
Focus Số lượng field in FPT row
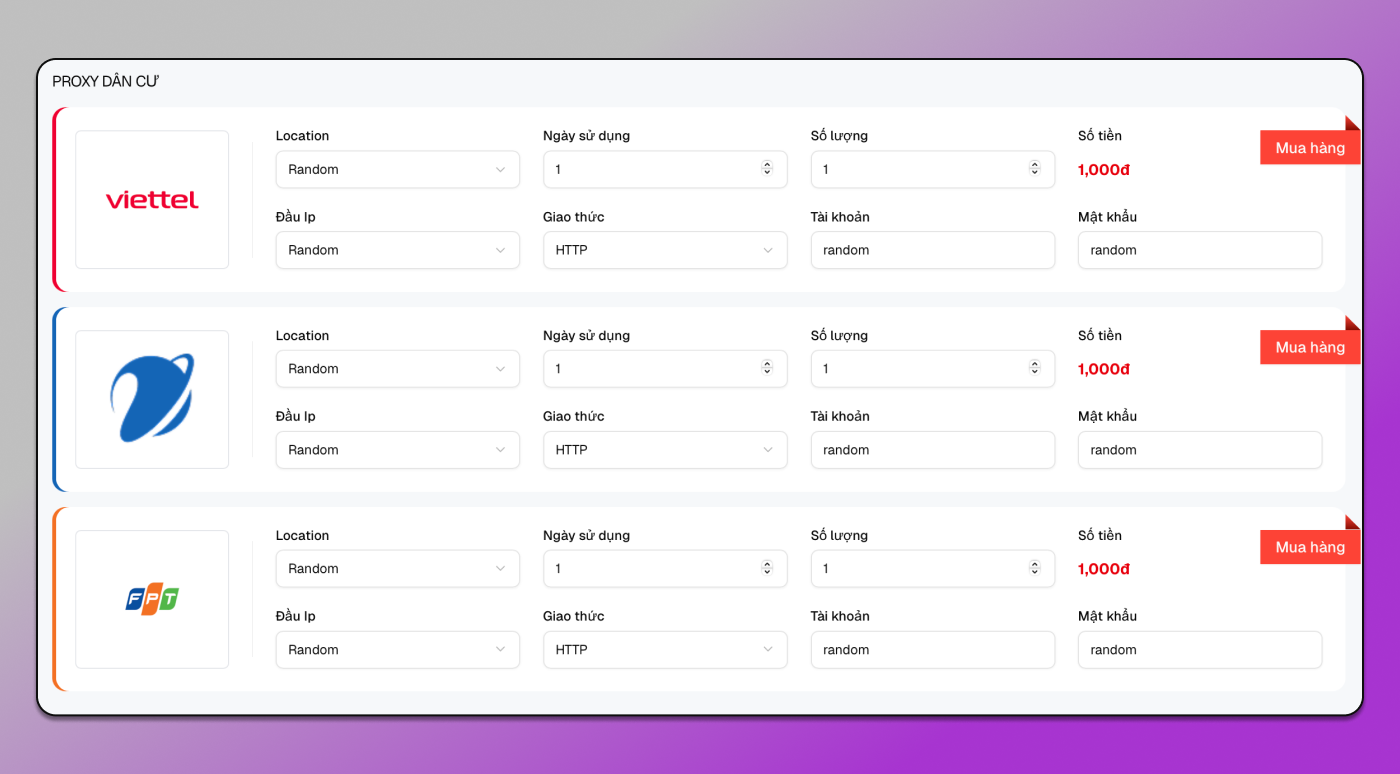pyautogui.click(x=933, y=568)
